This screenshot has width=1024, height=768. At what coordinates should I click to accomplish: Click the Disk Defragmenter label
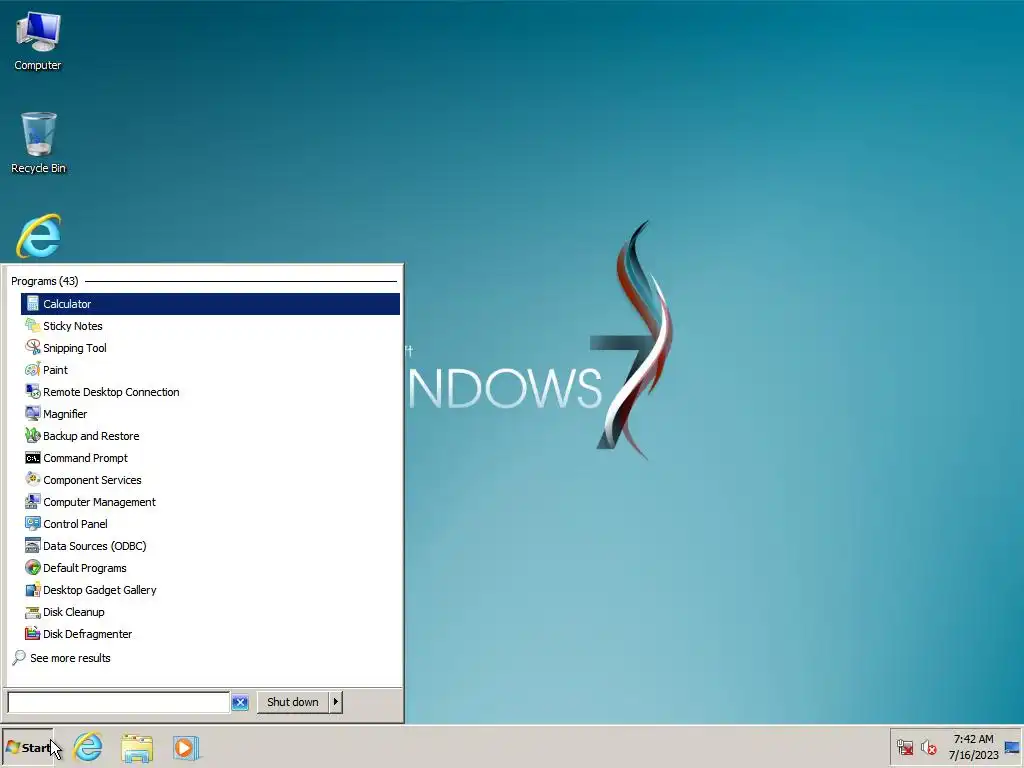88,633
